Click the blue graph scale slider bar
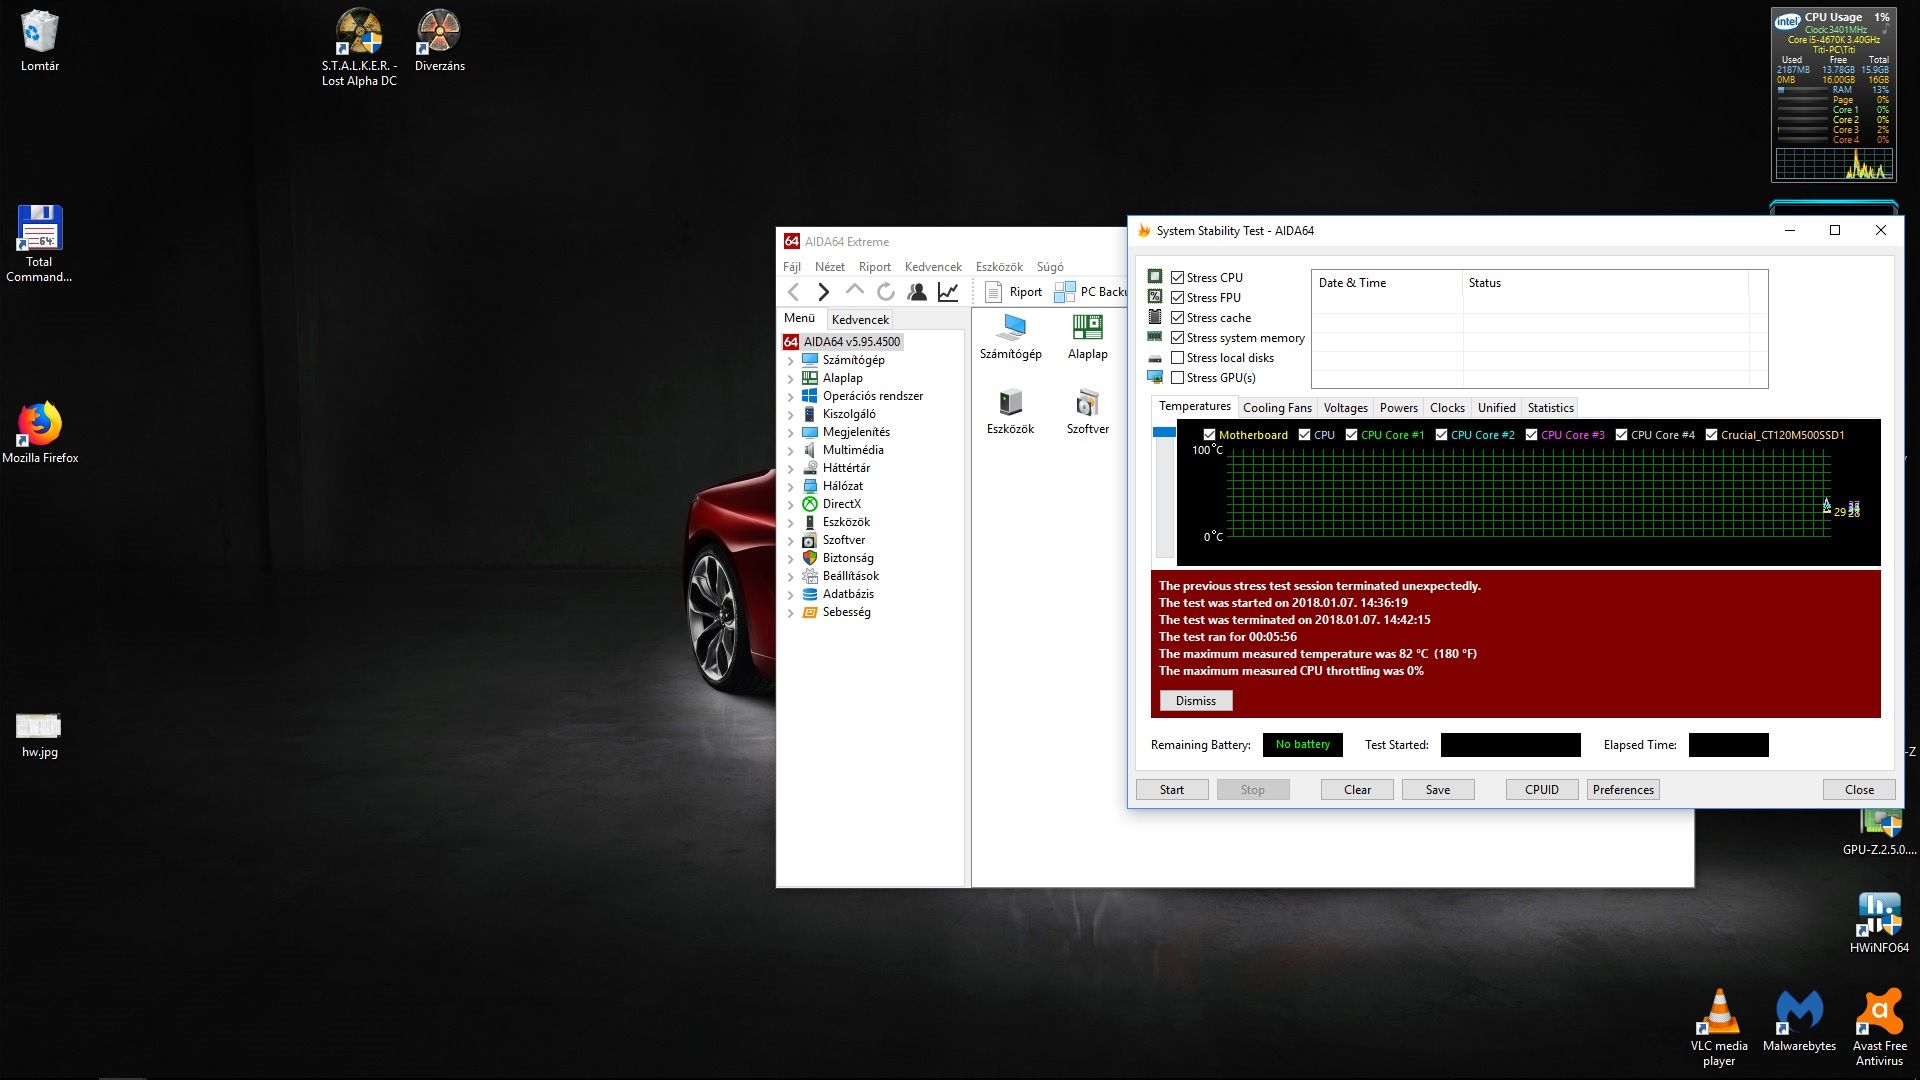 (x=1164, y=433)
